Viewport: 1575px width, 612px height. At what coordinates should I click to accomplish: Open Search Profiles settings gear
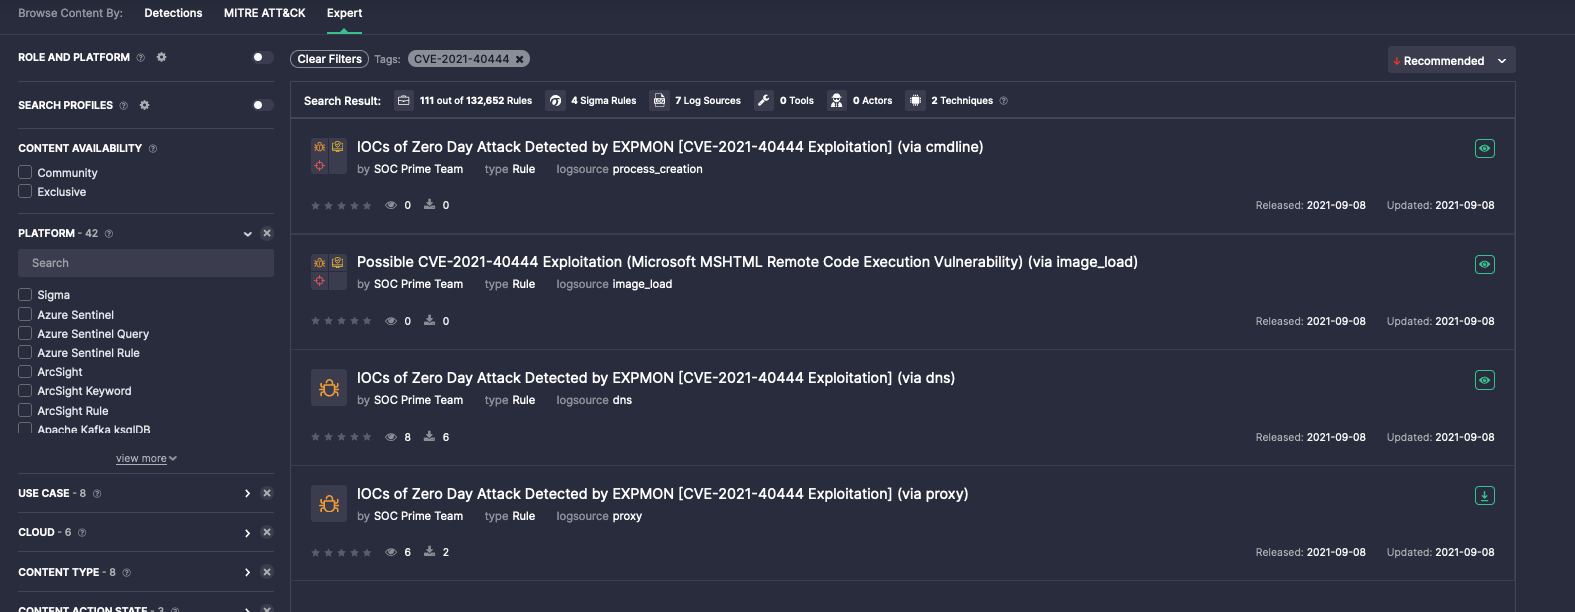point(144,105)
